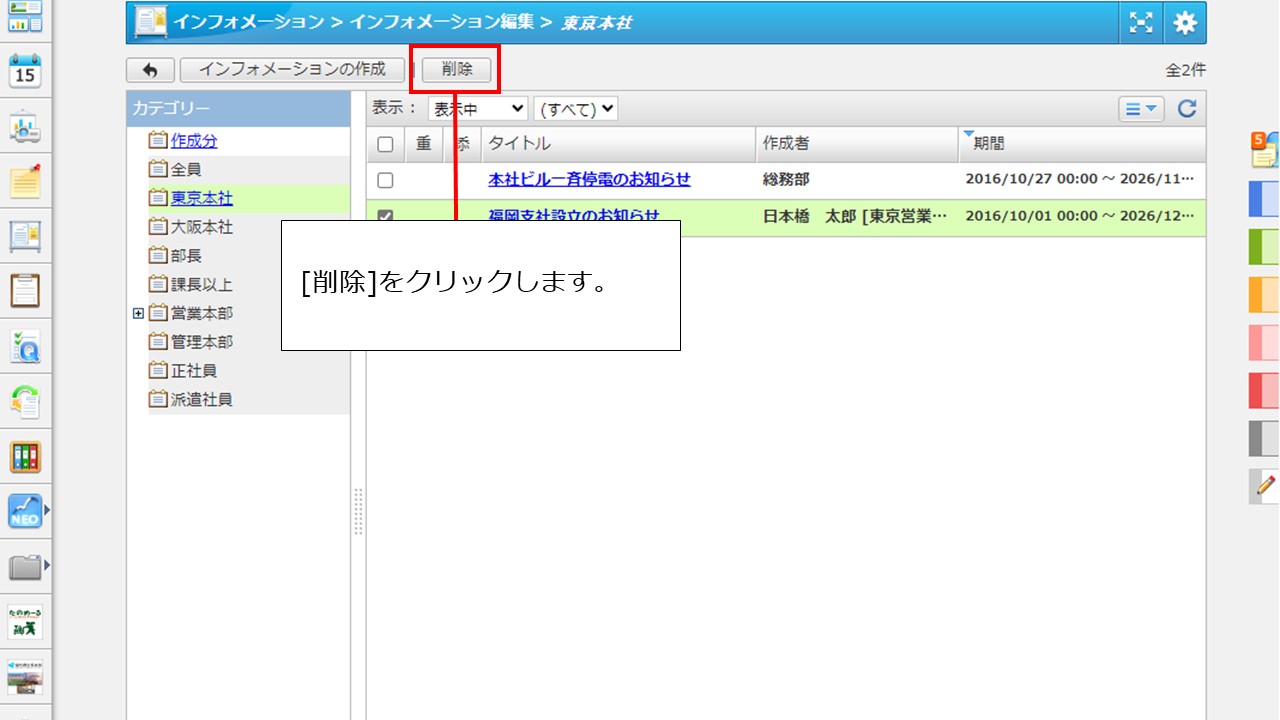Open the settings gear in the header
Image resolution: width=1280 pixels, height=720 pixels.
pos(1185,23)
